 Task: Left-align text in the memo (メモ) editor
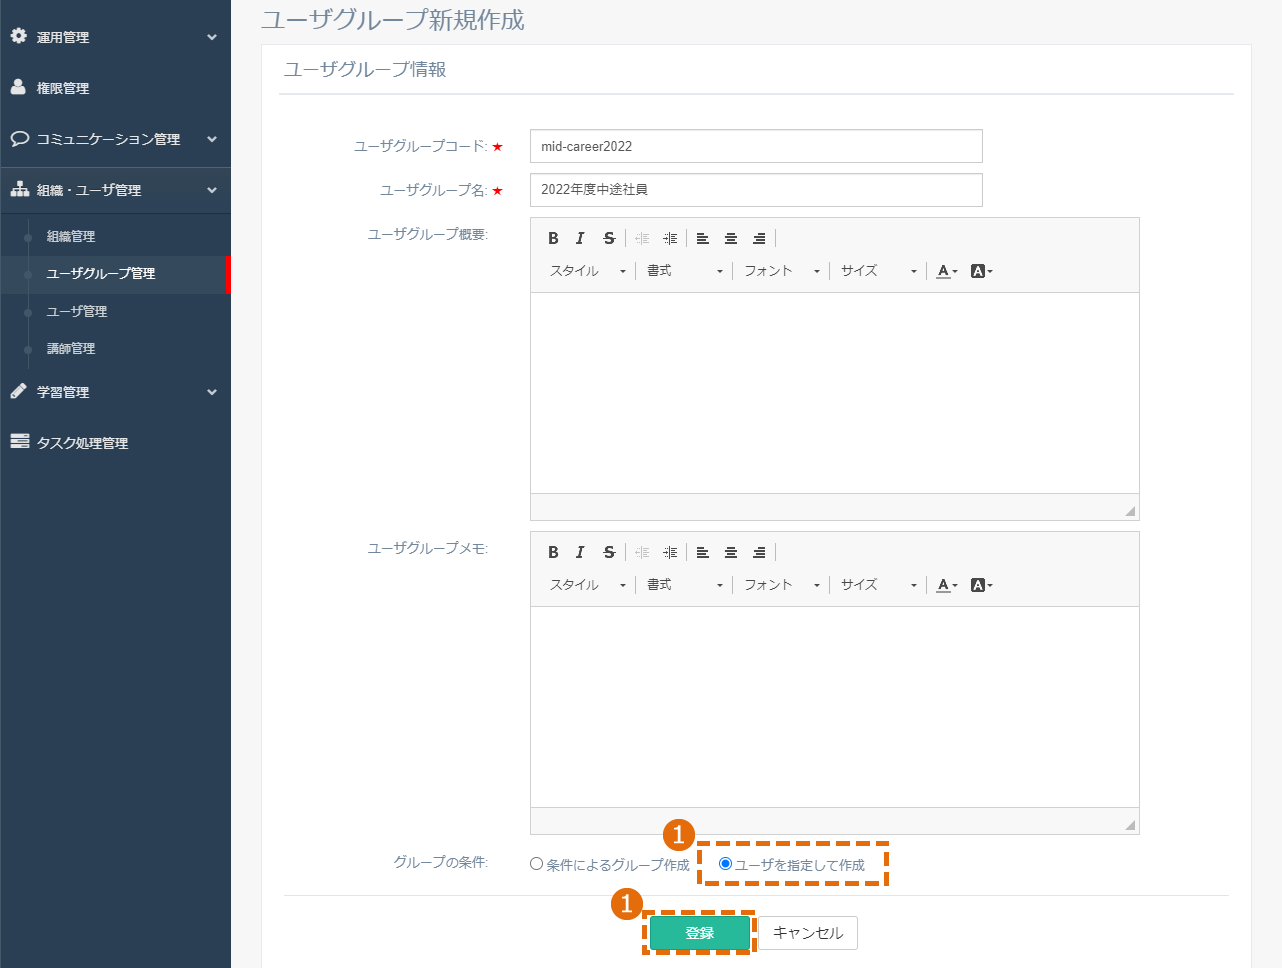[x=703, y=552]
